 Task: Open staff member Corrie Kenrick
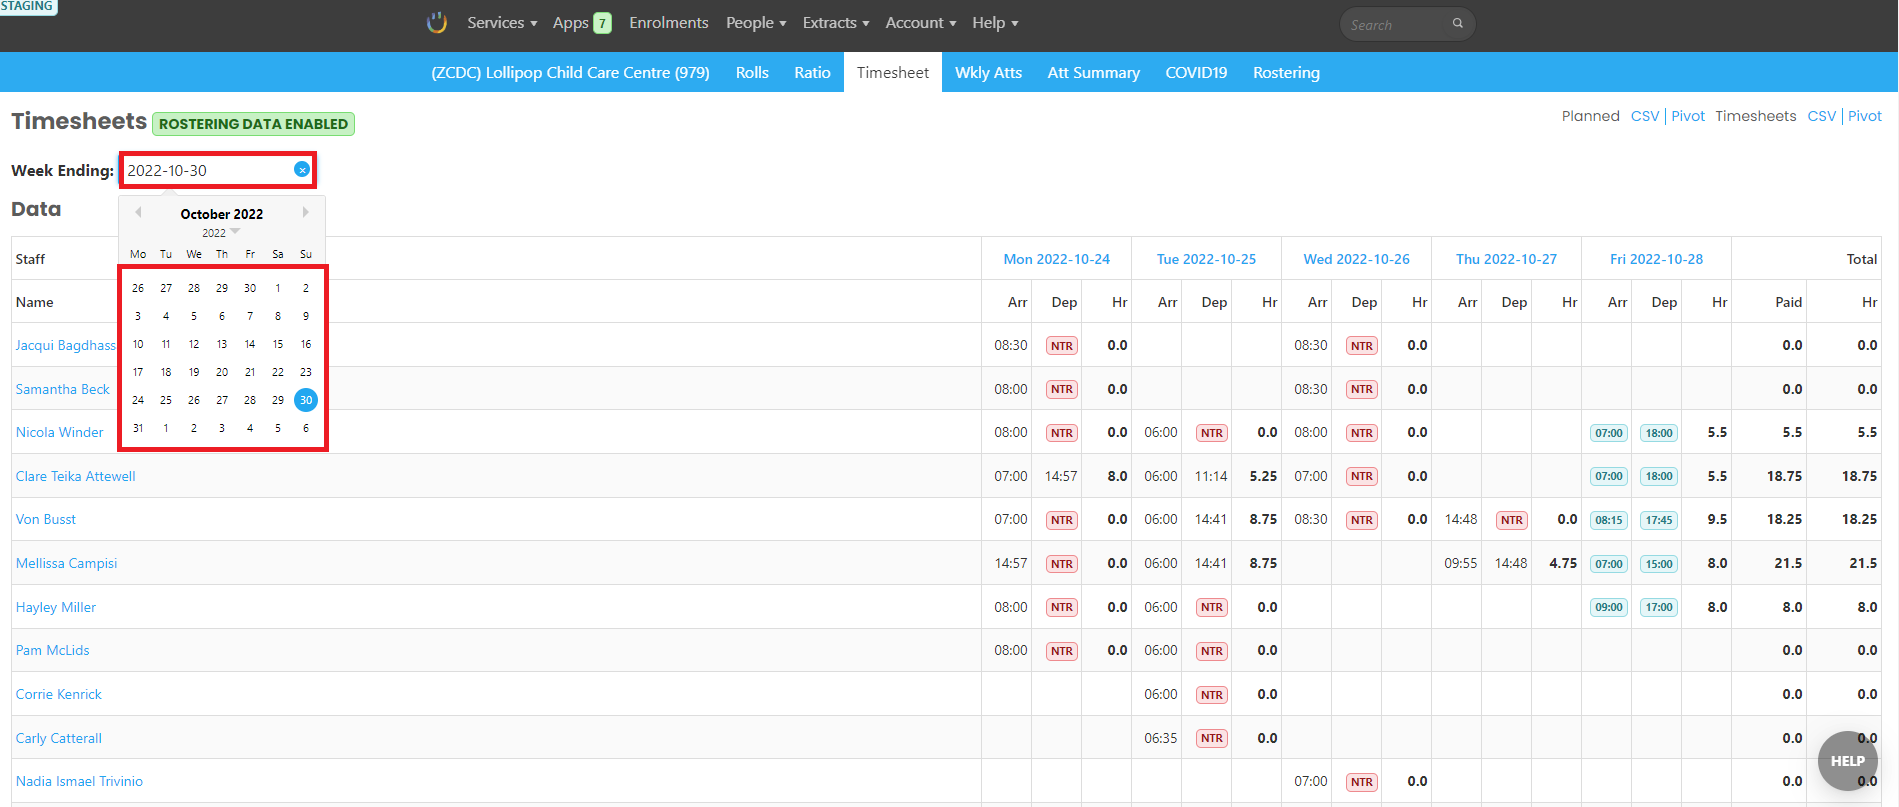pyautogui.click(x=58, y=694)
